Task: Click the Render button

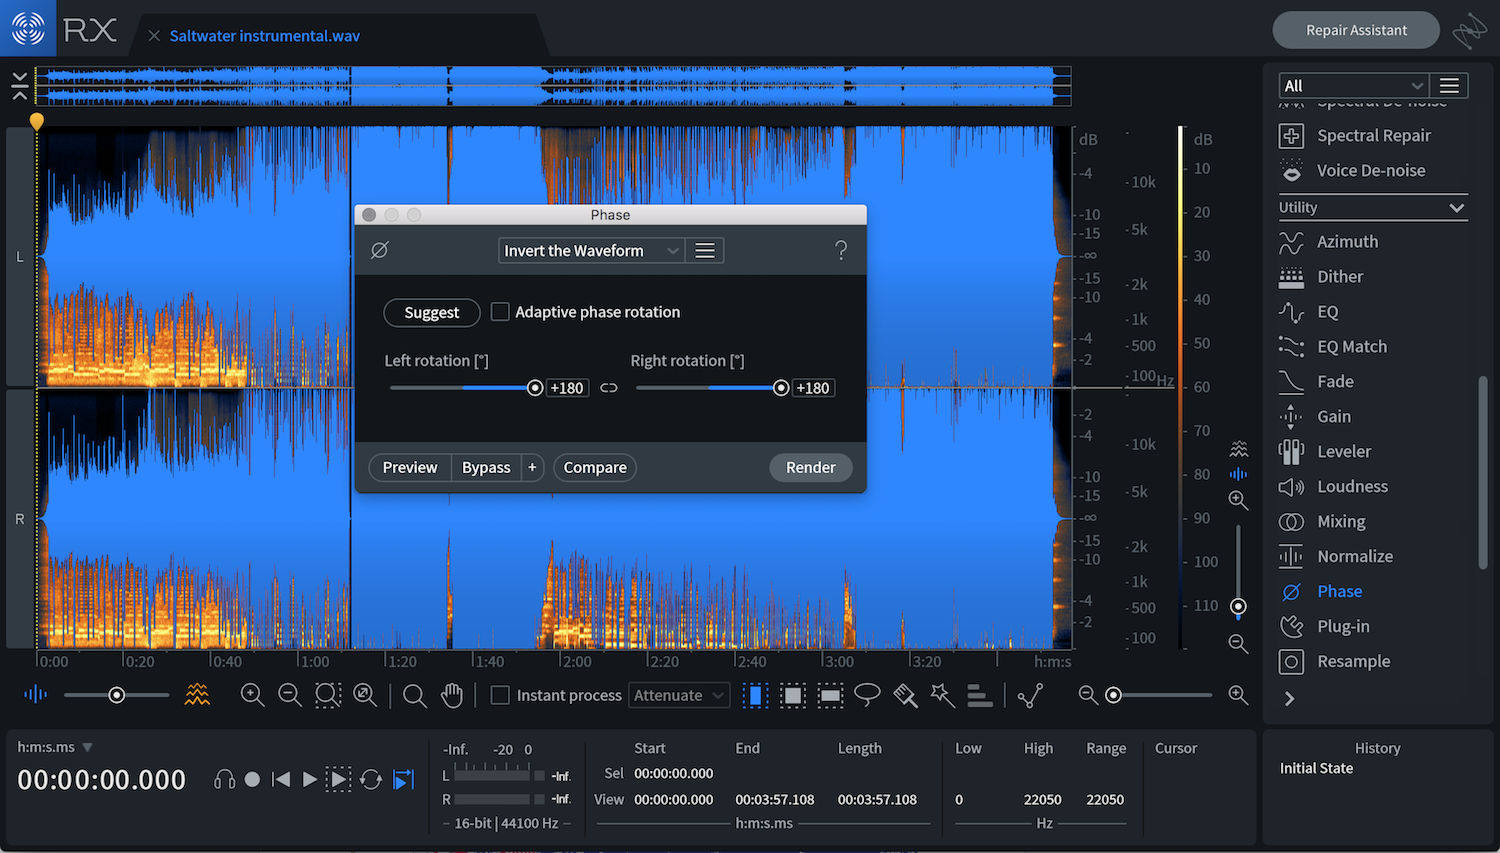Action: point(810,468)
